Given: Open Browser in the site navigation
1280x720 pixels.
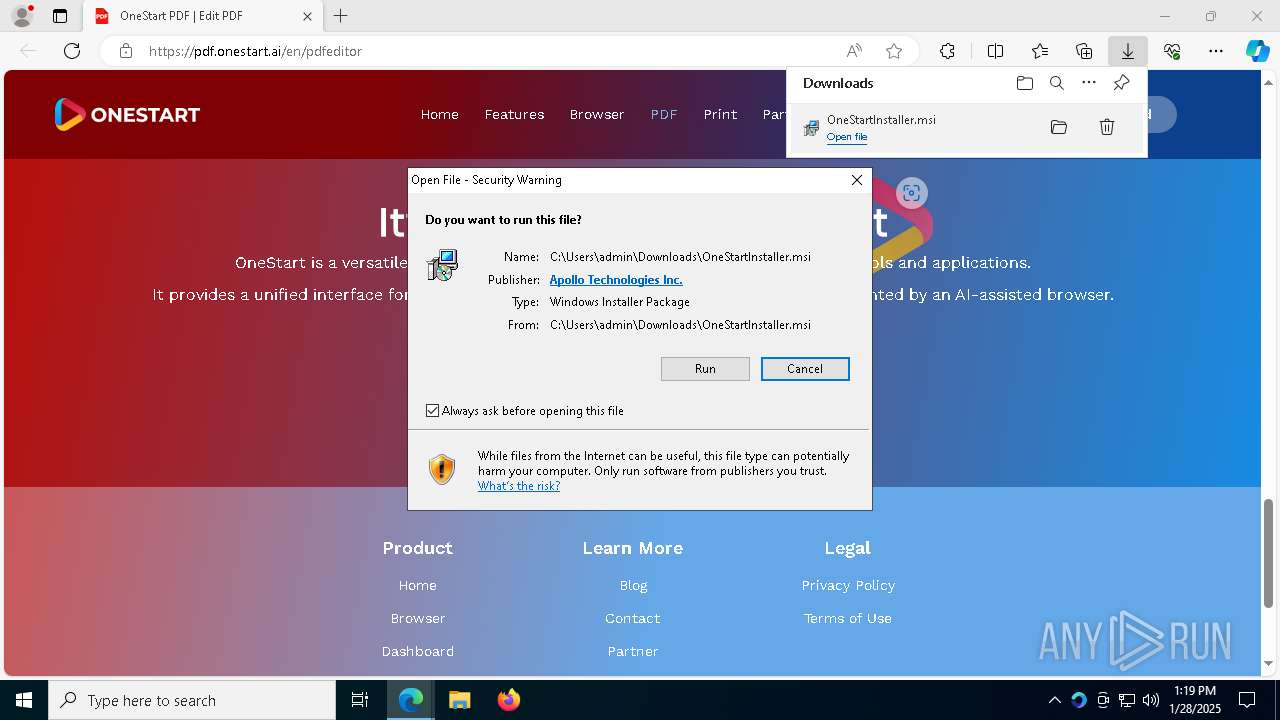Looking at the screenshot, I should (597, 114).
